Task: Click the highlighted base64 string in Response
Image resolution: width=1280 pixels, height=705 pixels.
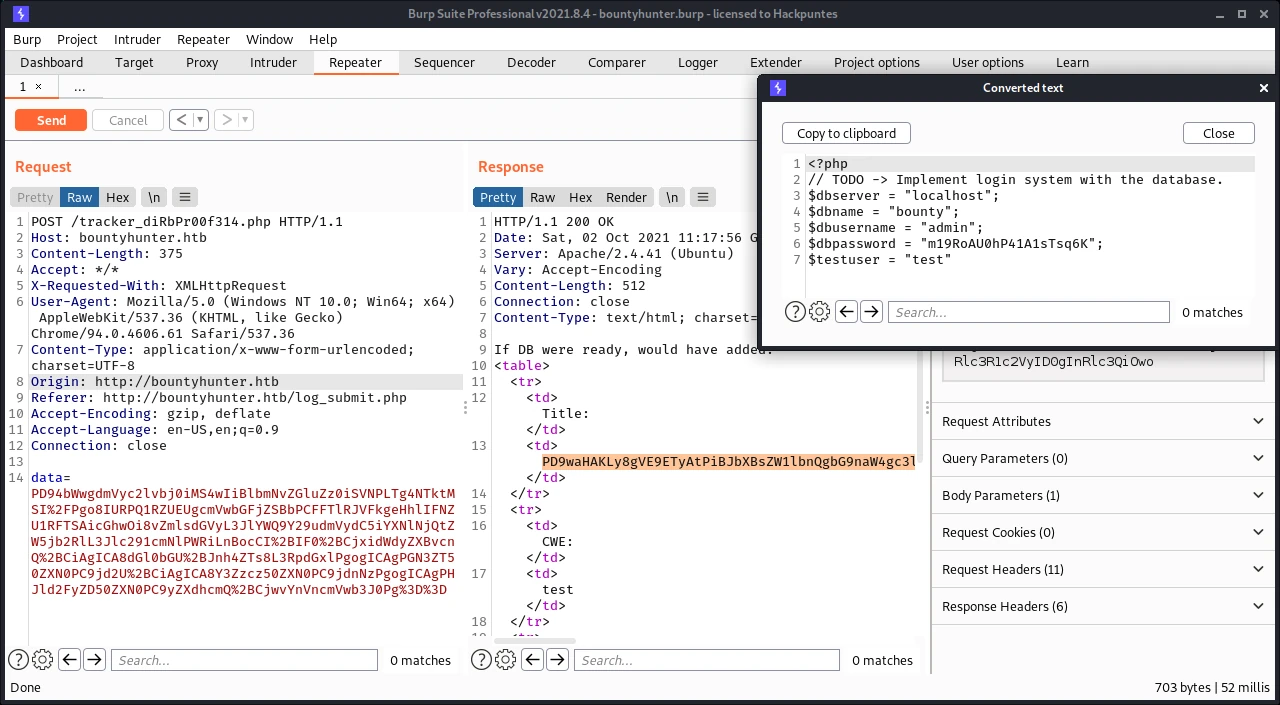Action: tap(728, 462)
